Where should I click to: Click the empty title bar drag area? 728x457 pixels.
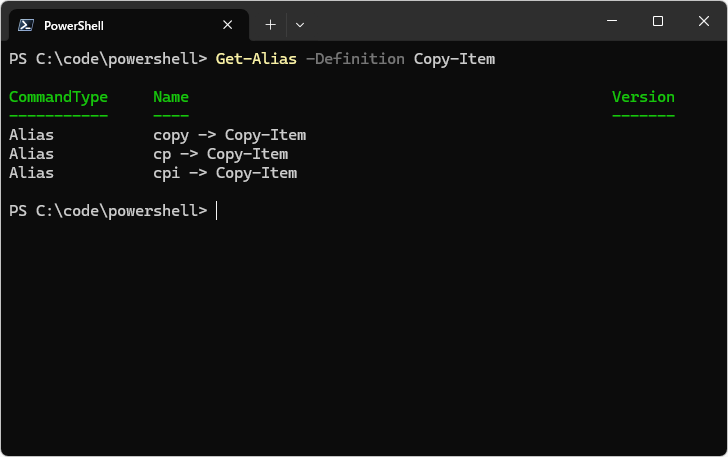(450, 22)
